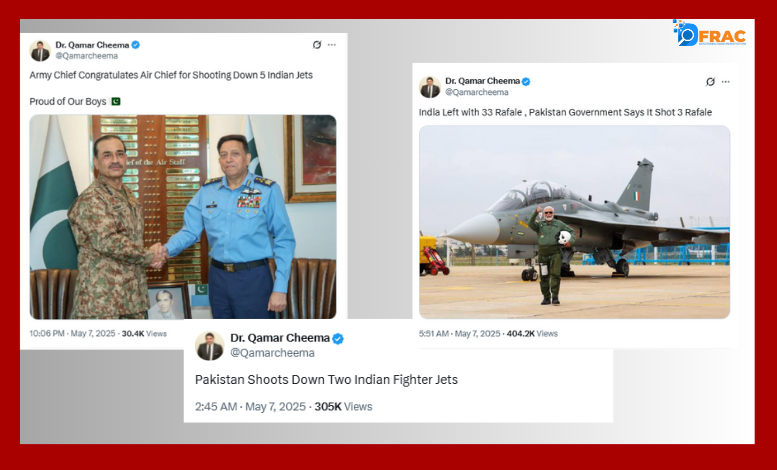Click 10:06 PM May 7, 2025 timestamp
Viewport: 777px width, 470px height.
[72, 334]
